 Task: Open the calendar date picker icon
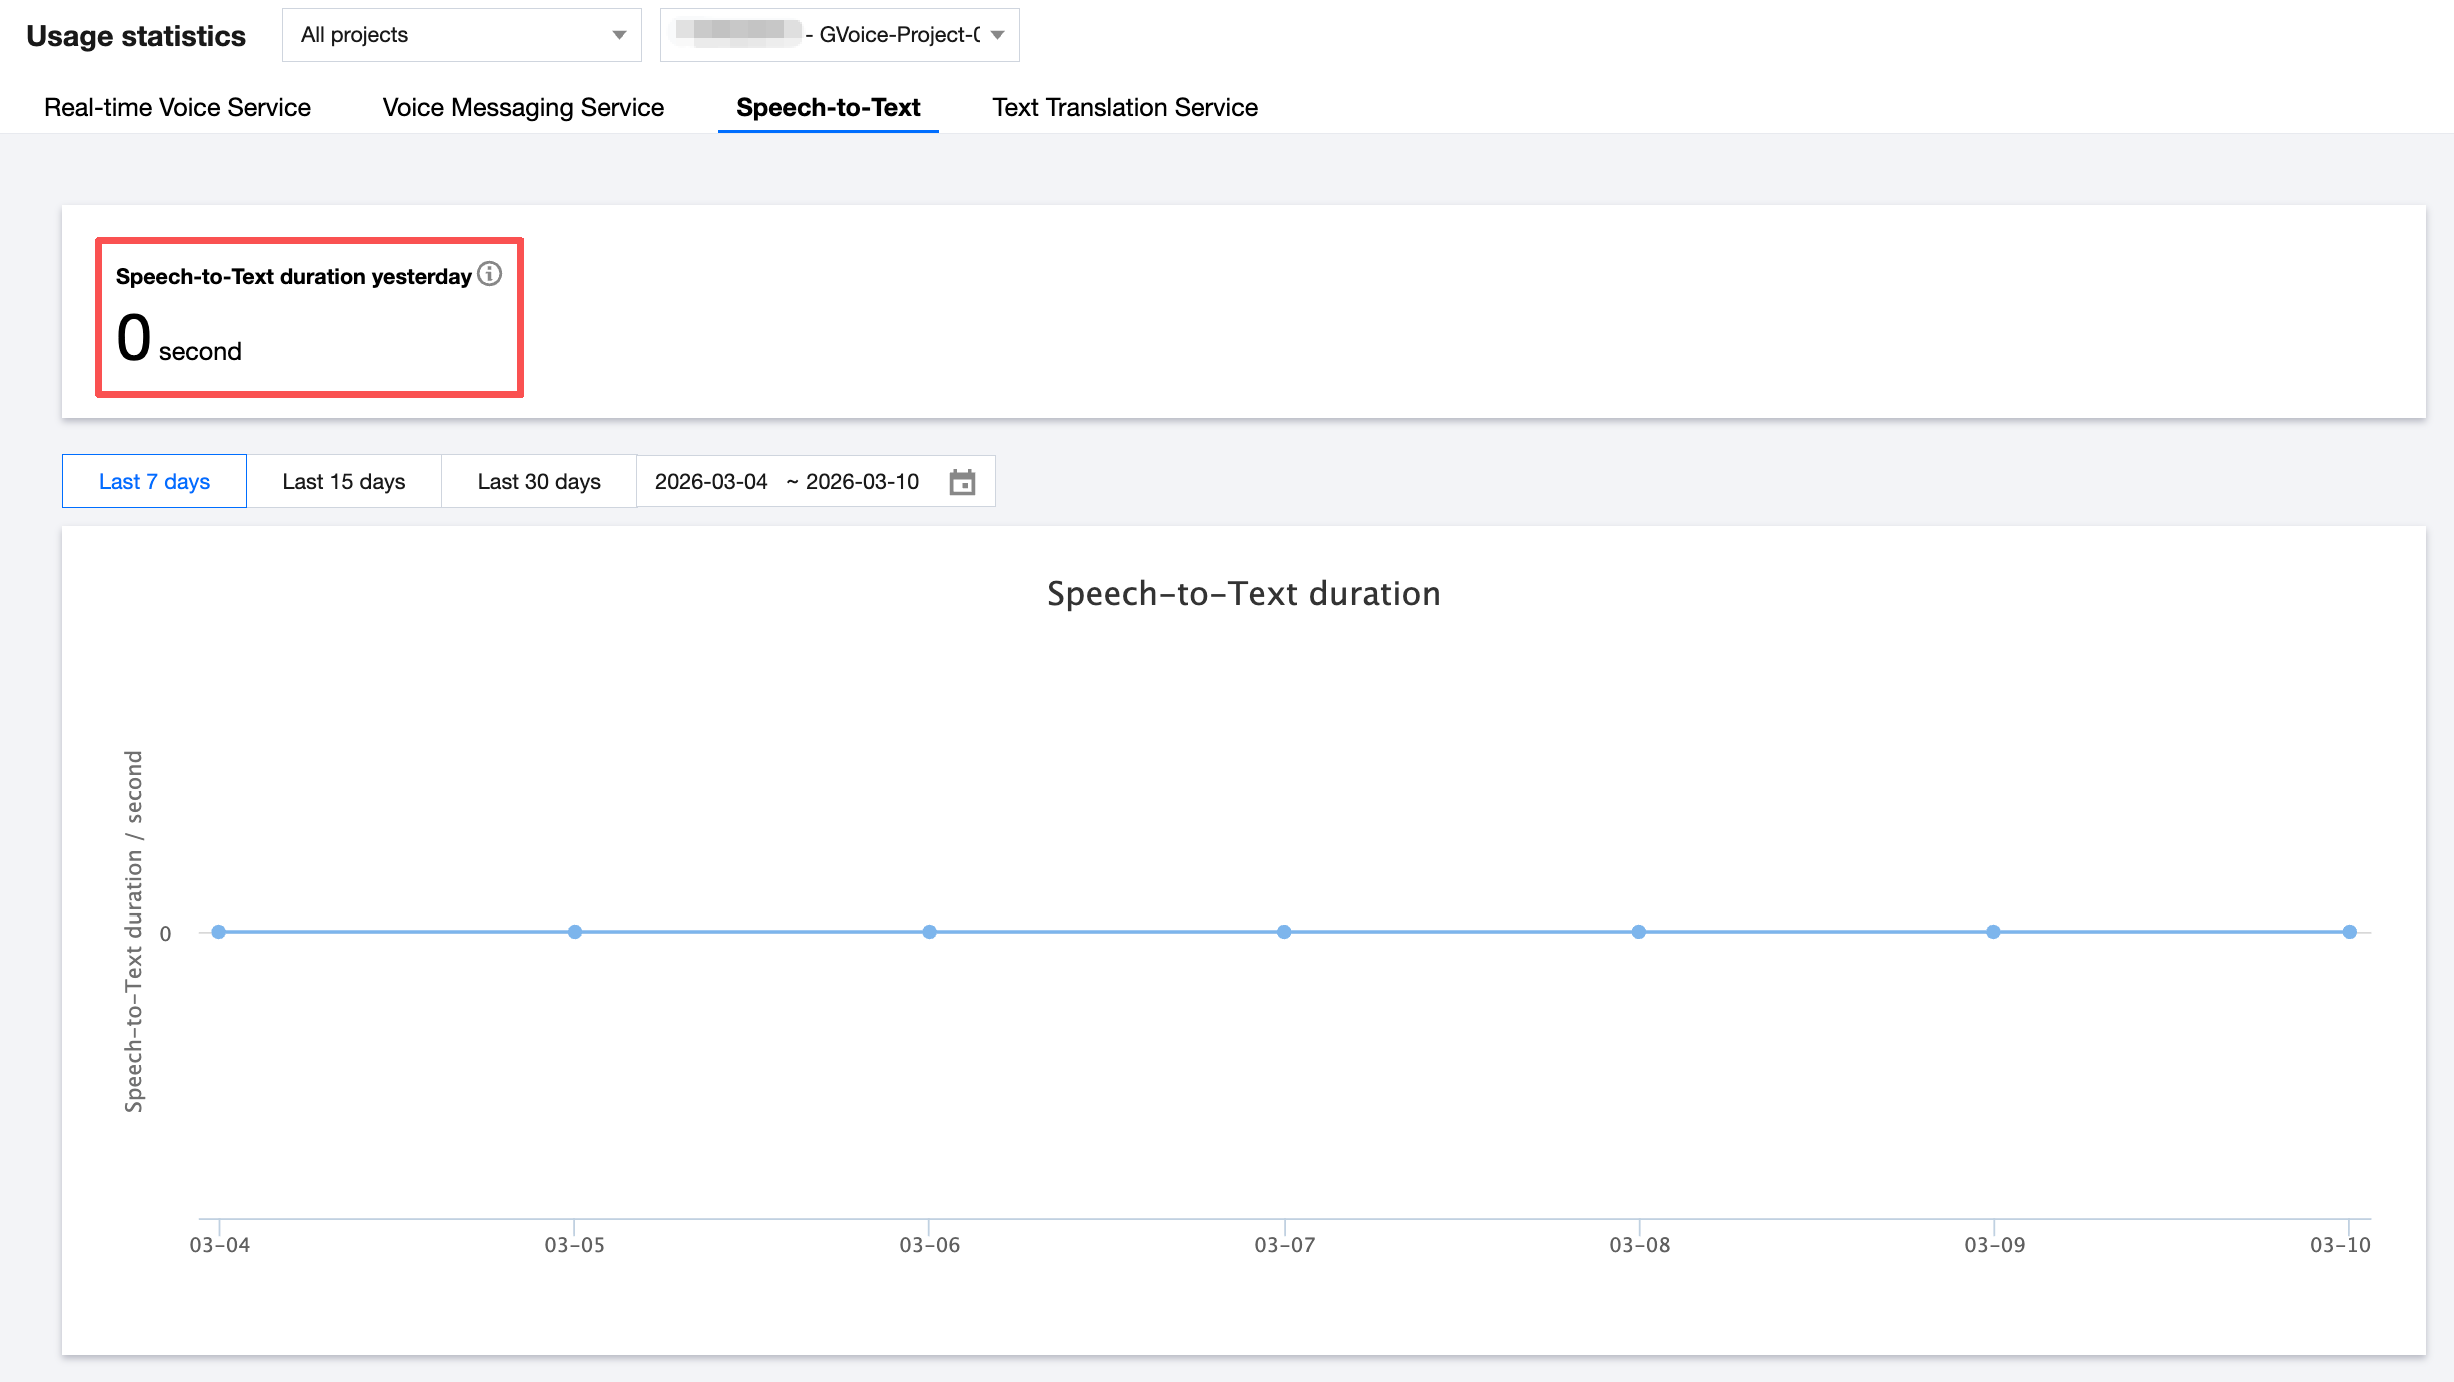[x=962, y=482]
